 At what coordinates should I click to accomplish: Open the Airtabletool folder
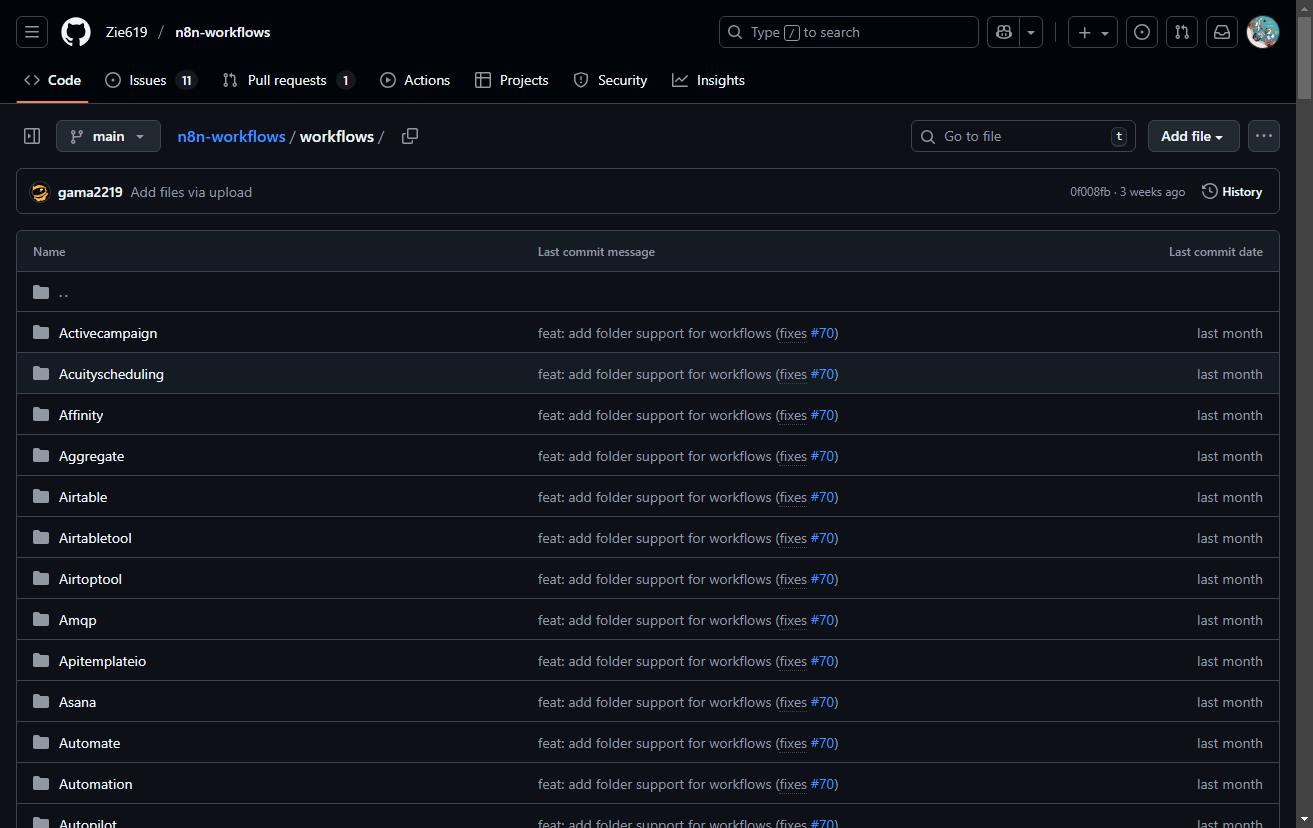(95, 538)
